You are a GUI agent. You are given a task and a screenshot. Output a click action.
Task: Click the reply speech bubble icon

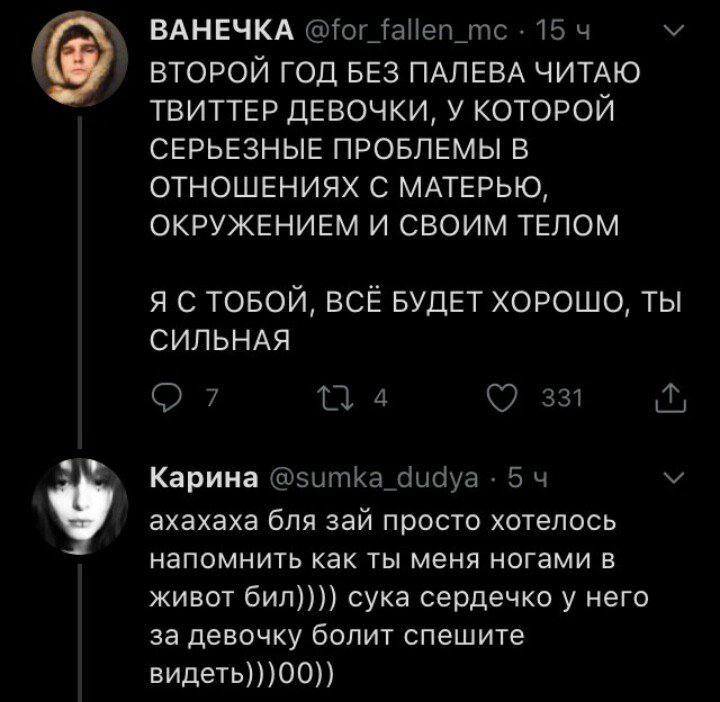coord(170,401)
